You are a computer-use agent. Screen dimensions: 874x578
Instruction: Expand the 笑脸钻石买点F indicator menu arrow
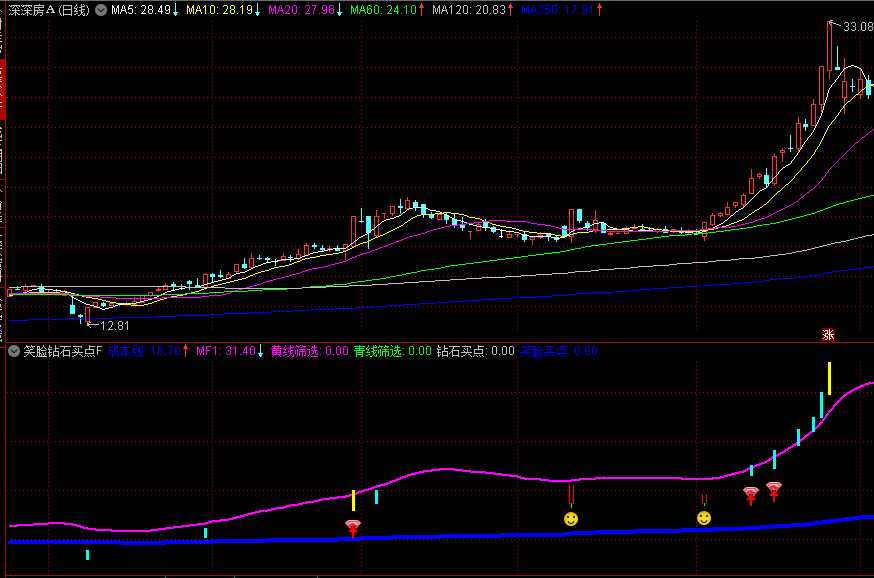click(x=14, y=351)
